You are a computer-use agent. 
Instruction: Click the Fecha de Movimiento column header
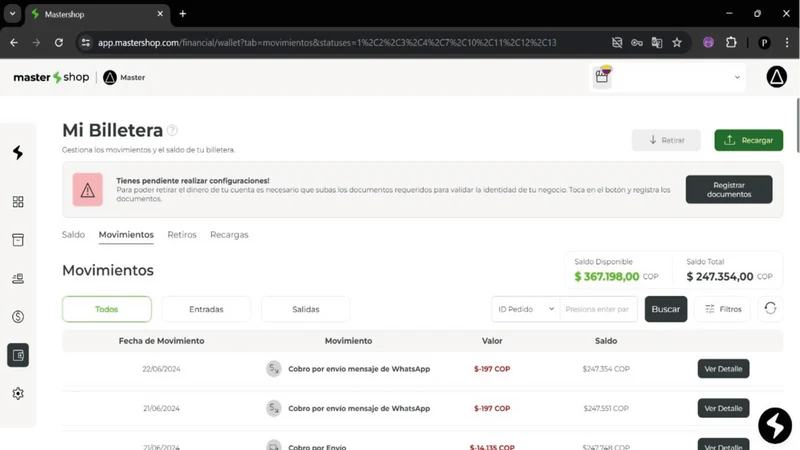click(x=161, y=341)
